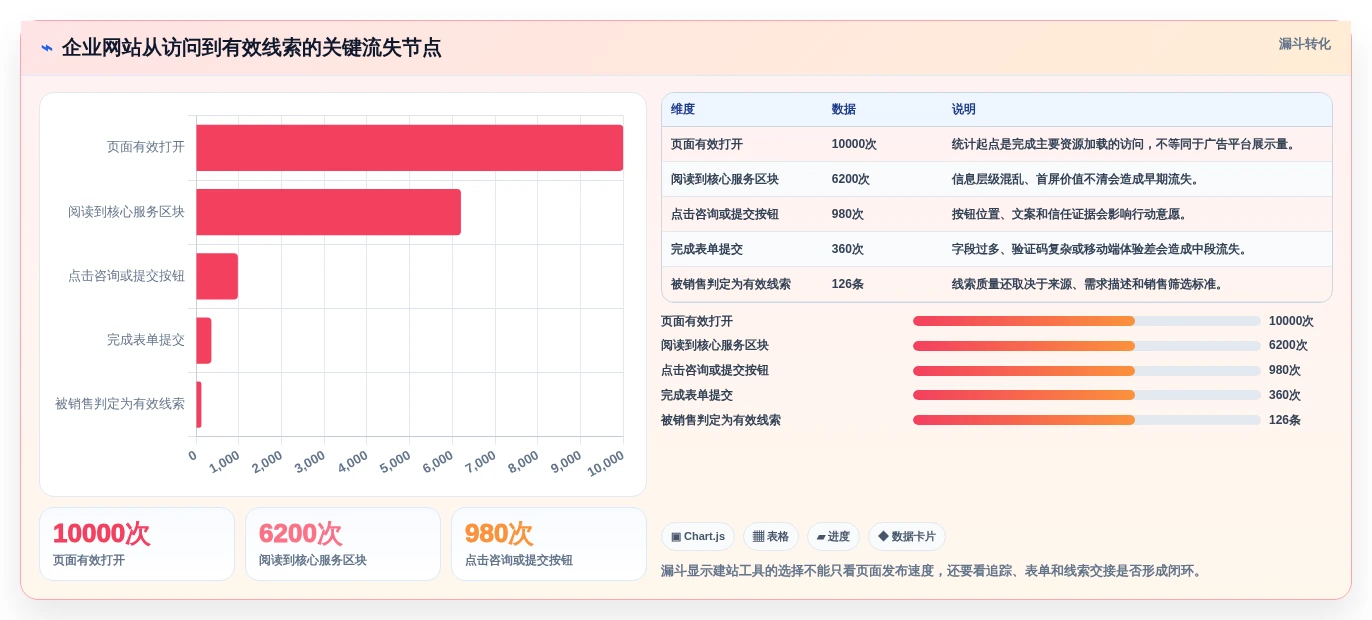Click the 6200次 cell in the table
This screenshot has height=620, width=1372.
851,179
